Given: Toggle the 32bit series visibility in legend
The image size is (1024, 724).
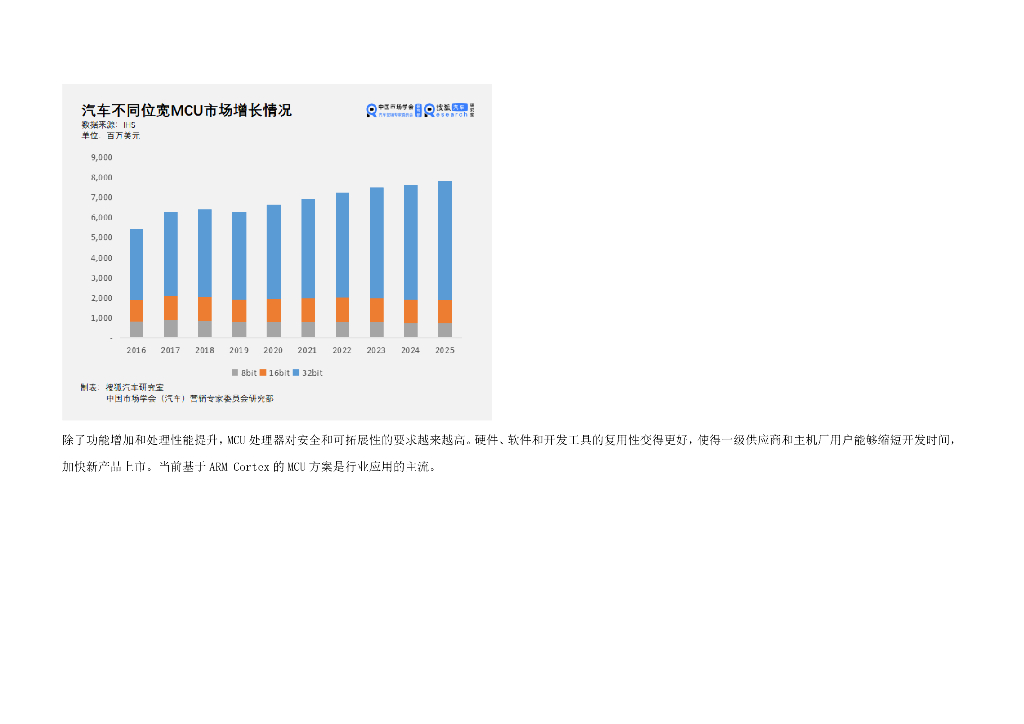Looking at the screenshot, I should click(306, 373).
